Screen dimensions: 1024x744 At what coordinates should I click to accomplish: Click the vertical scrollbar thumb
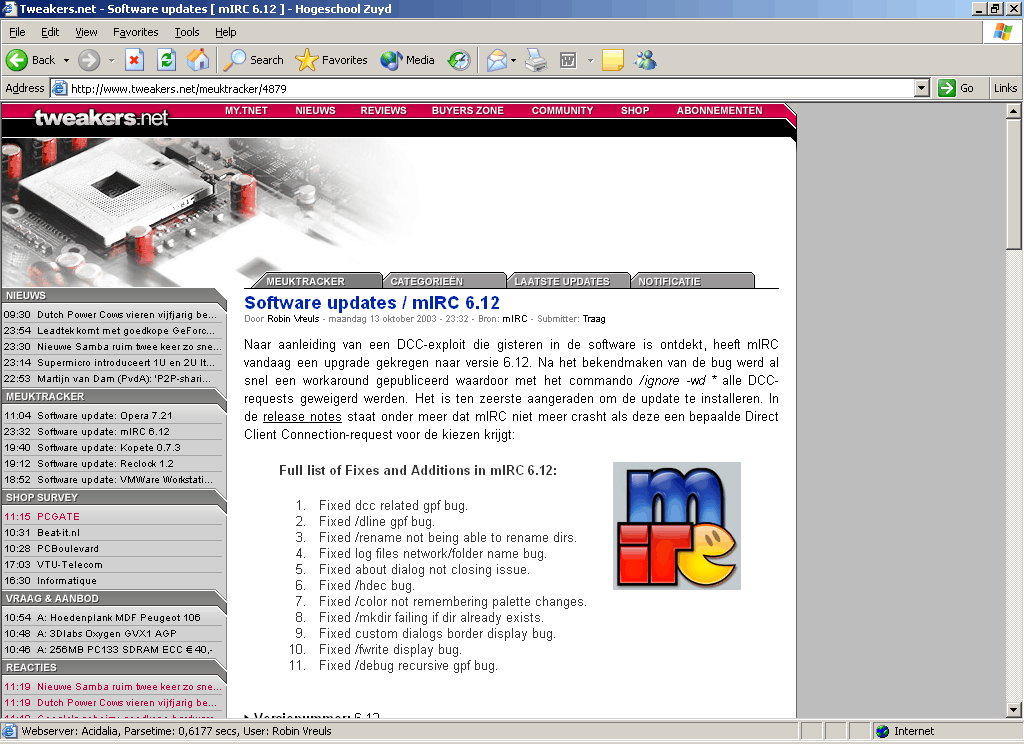[1013, 184]
